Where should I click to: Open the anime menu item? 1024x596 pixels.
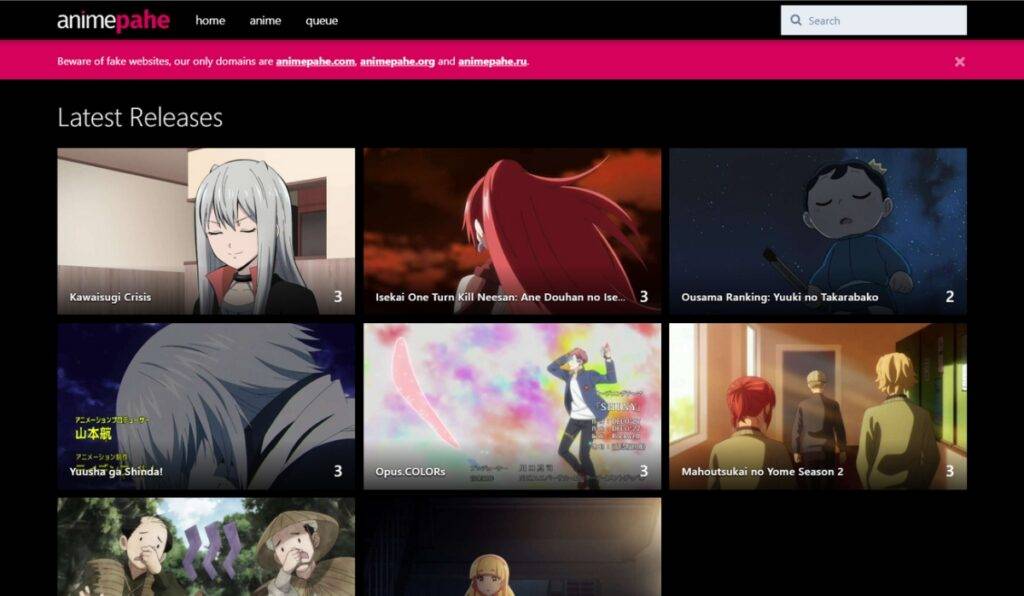click(x=265, y=21)
